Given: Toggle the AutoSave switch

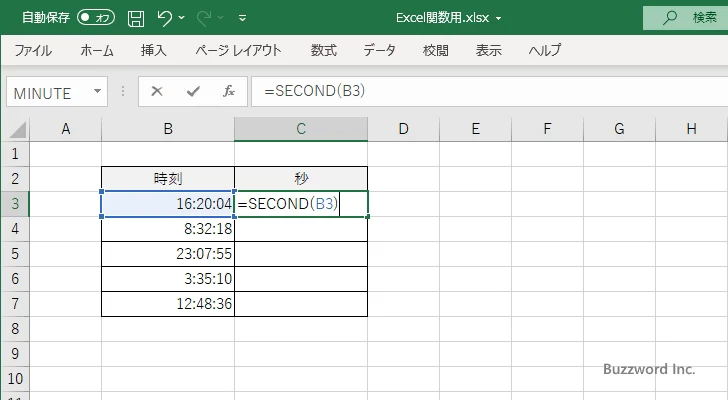Looking at the screenshot, I should tap(96, 18).
